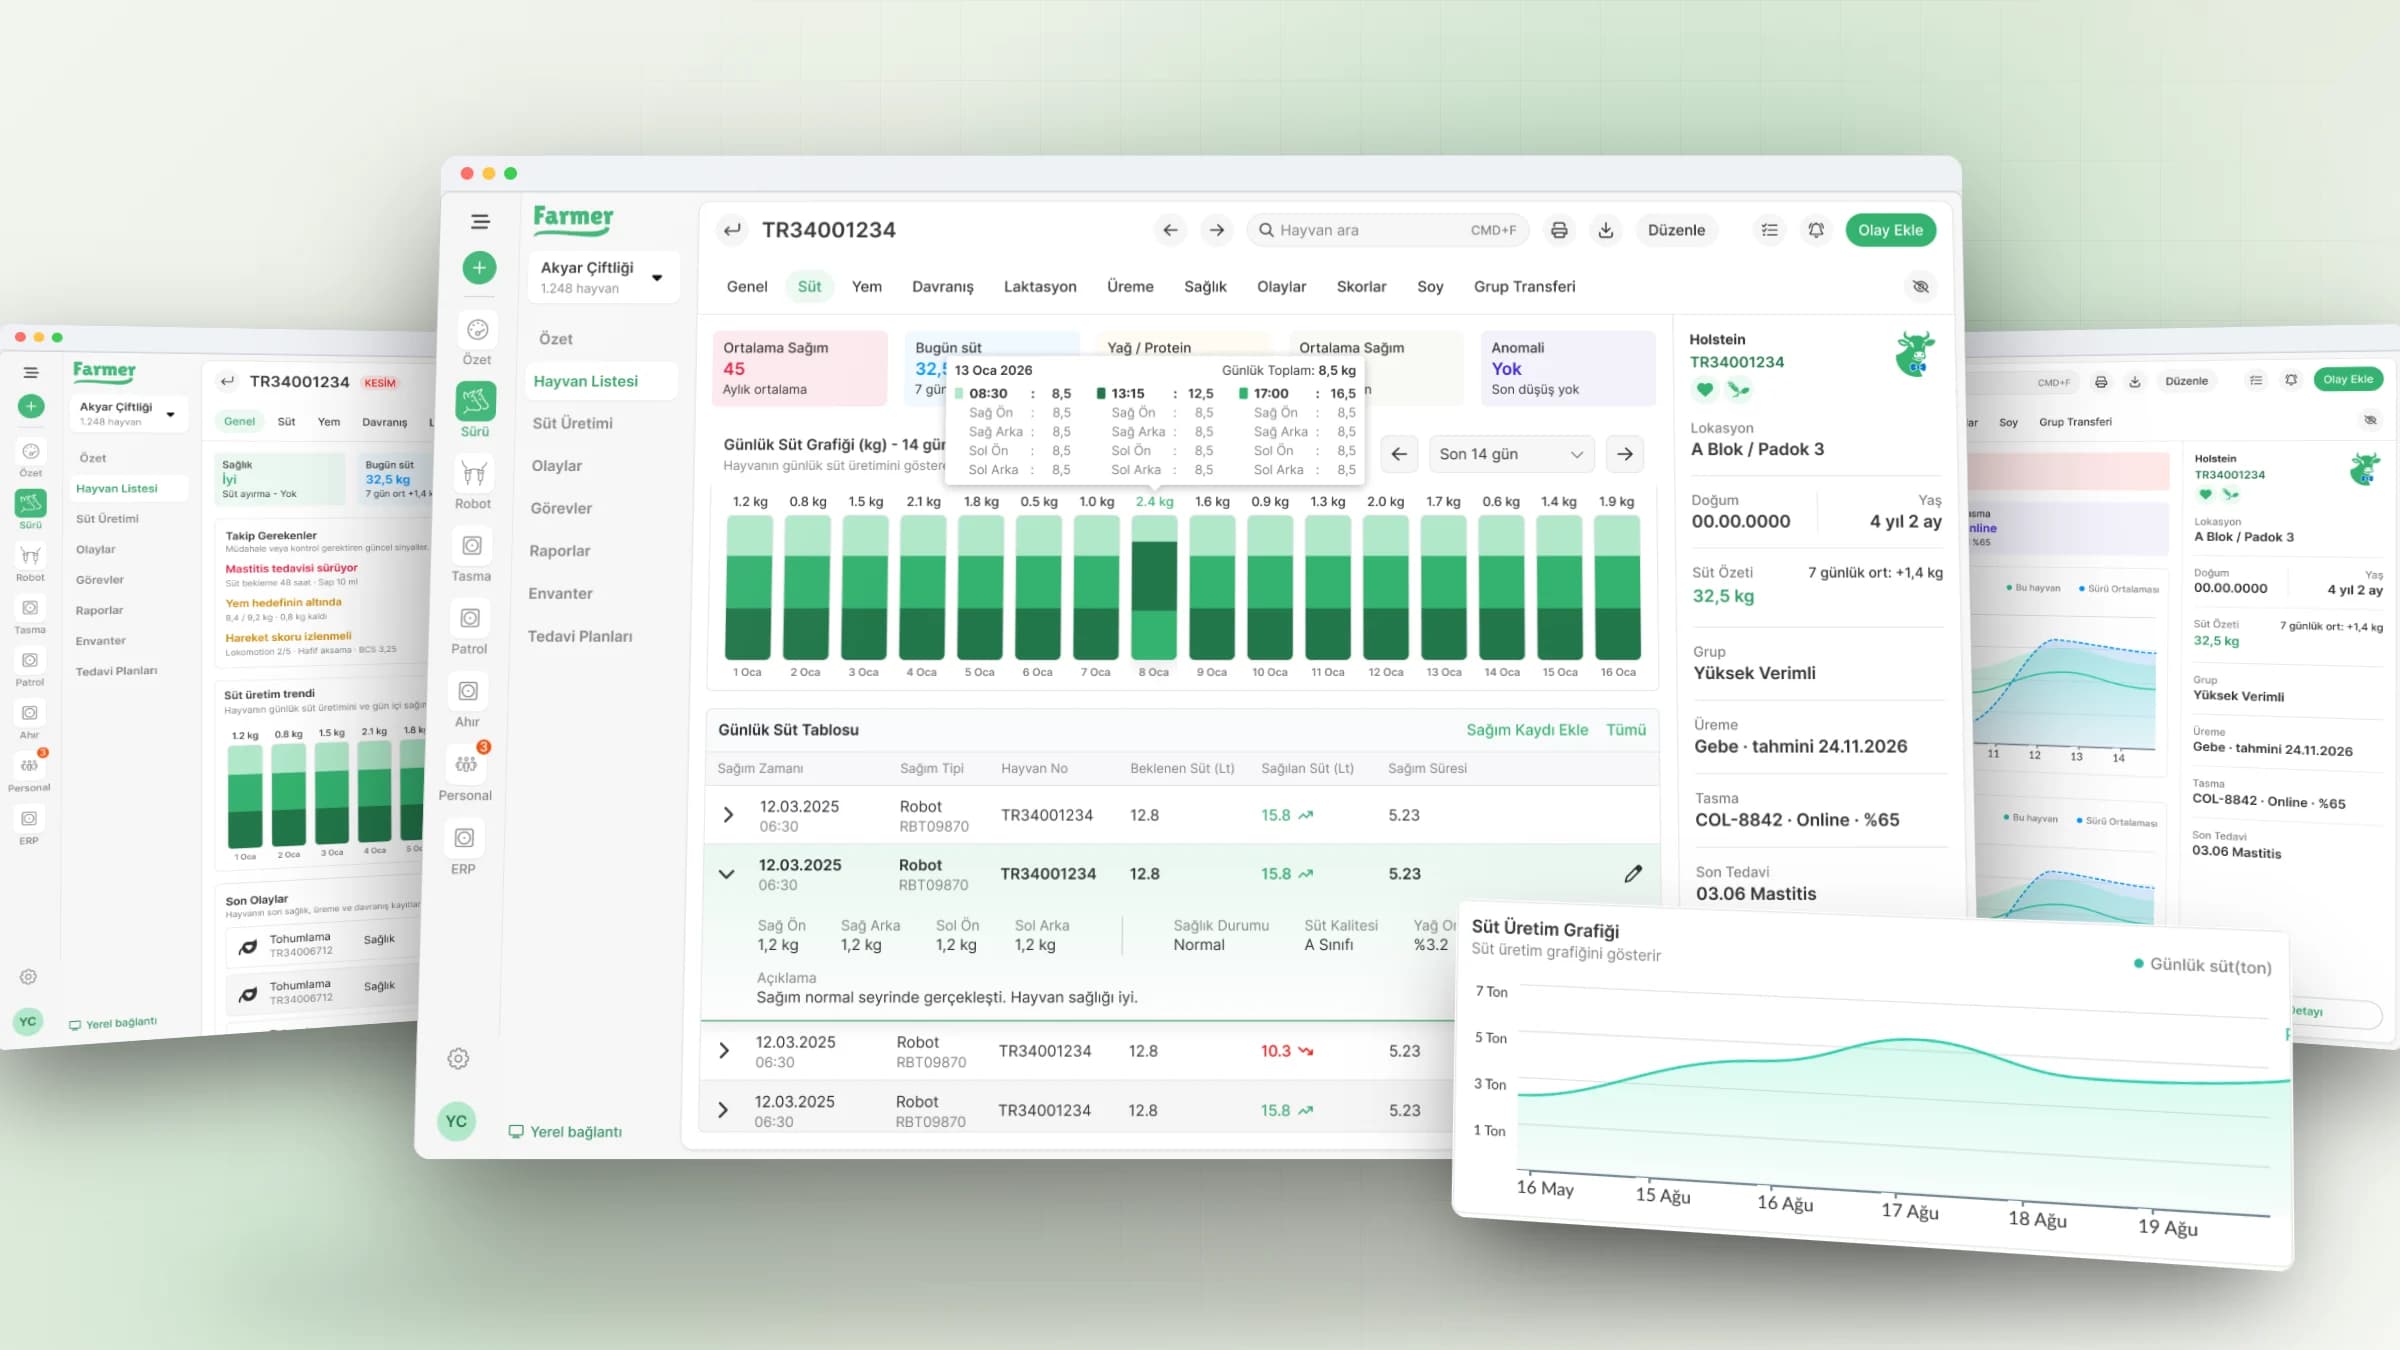The image size is (2400, 1350).
Task: Select the 8 Oca bar in milk chart
Action: tap(1154, 588)
